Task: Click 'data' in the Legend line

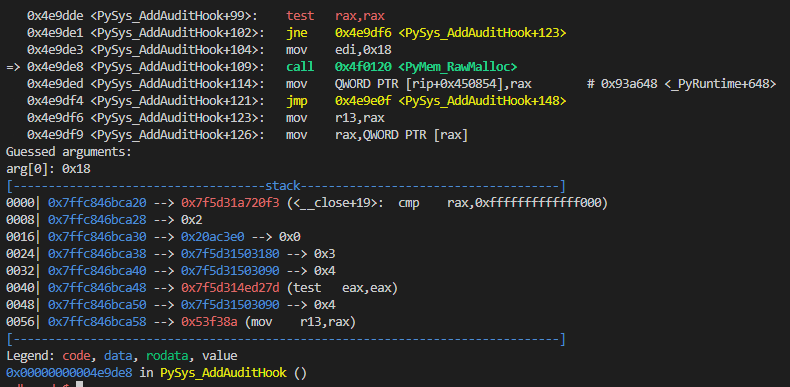Action: tap(118, 356)
